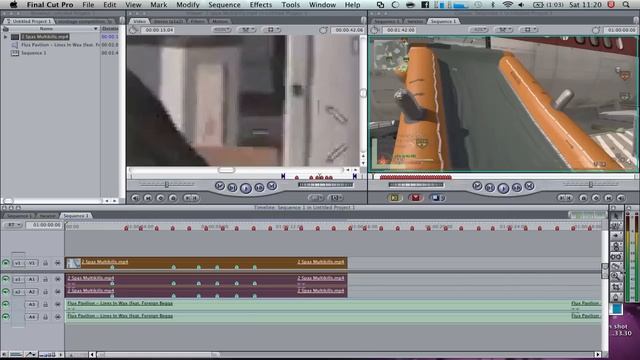Screen dimensions: 640x360
Task: Select the Edit Selection tool in the Tool palette
Action: click(616, 226)
